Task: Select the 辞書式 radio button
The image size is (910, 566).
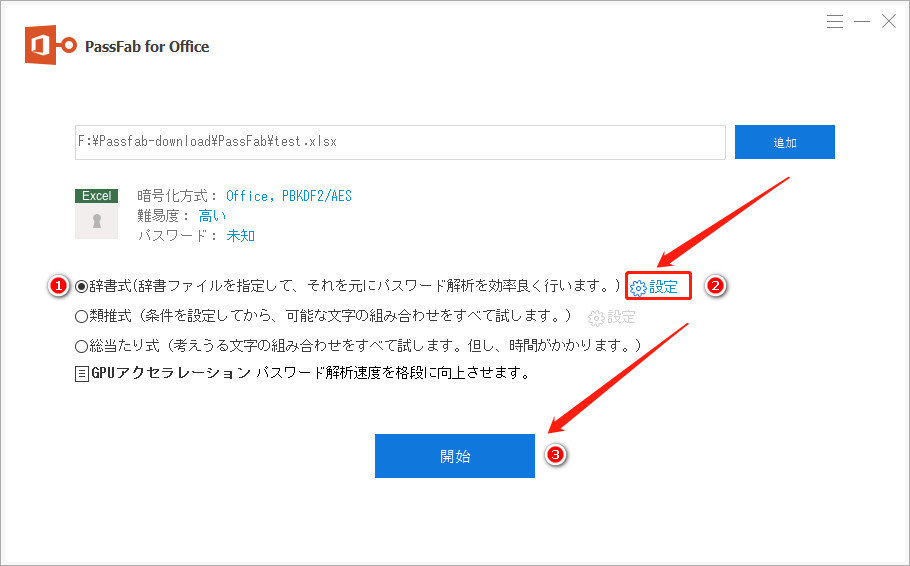Action: pos(81,286)
